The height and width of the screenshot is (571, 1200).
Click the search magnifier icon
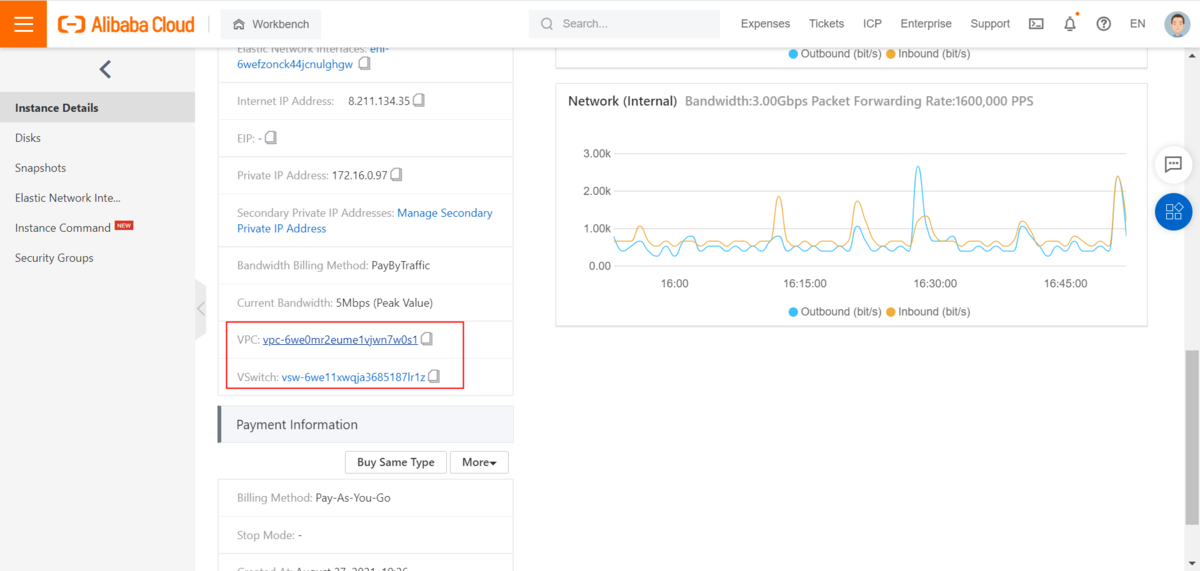pyautogui.click(x=547, y=24)
